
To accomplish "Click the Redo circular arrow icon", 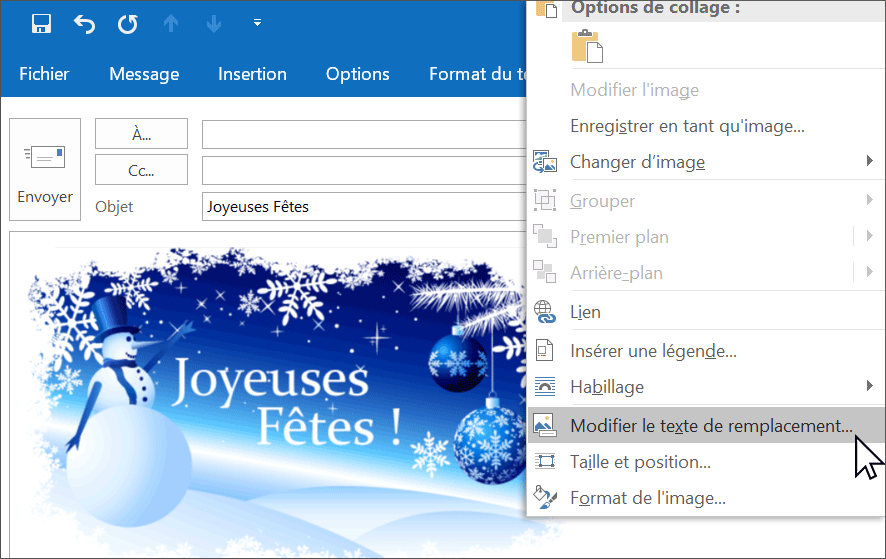I will pyautogui.click(x=128, y=23).
